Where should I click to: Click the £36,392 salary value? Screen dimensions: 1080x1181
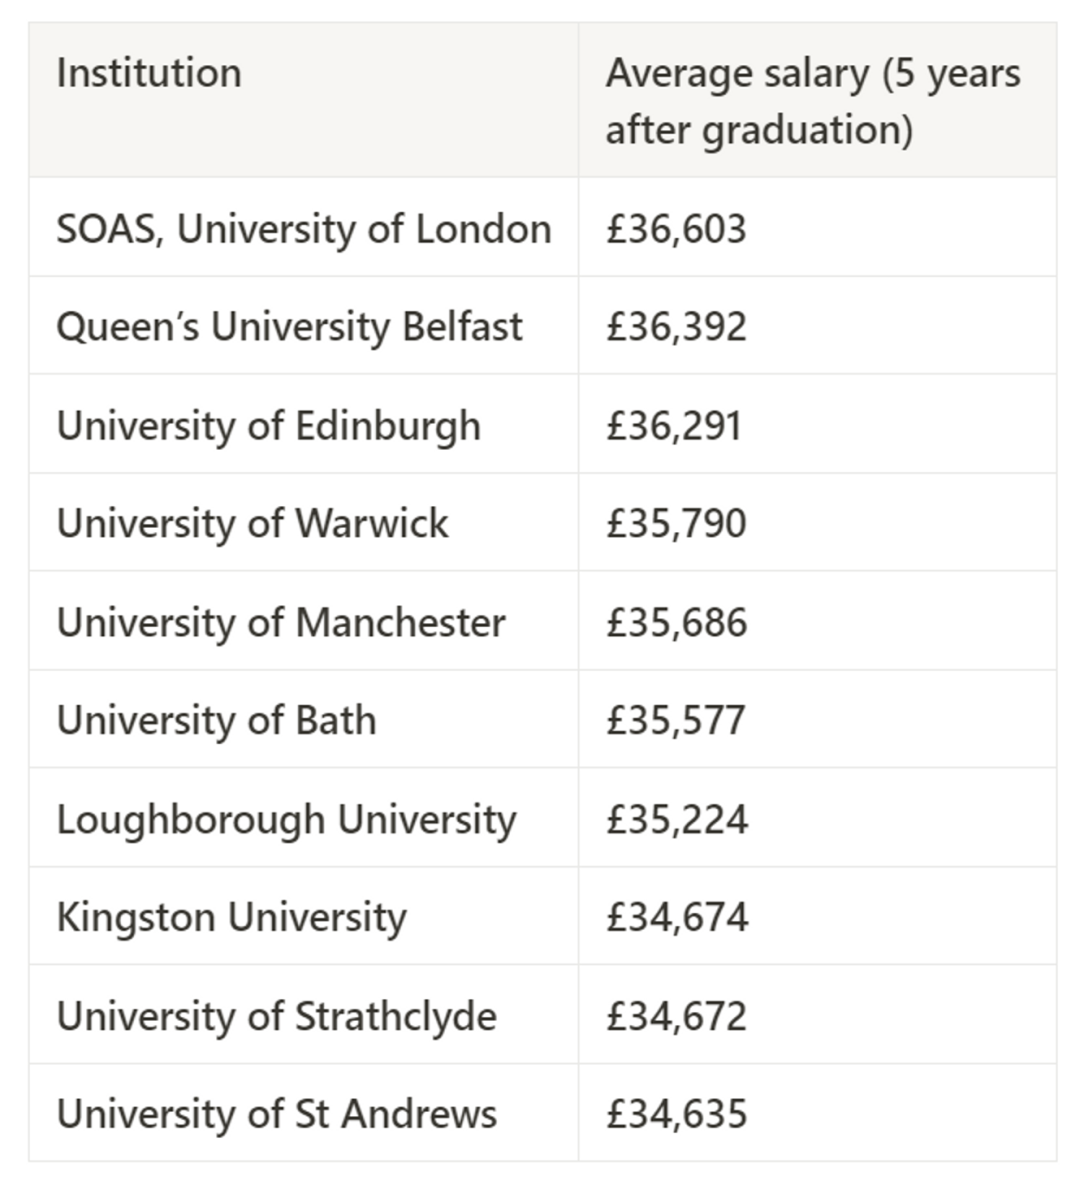676,326
